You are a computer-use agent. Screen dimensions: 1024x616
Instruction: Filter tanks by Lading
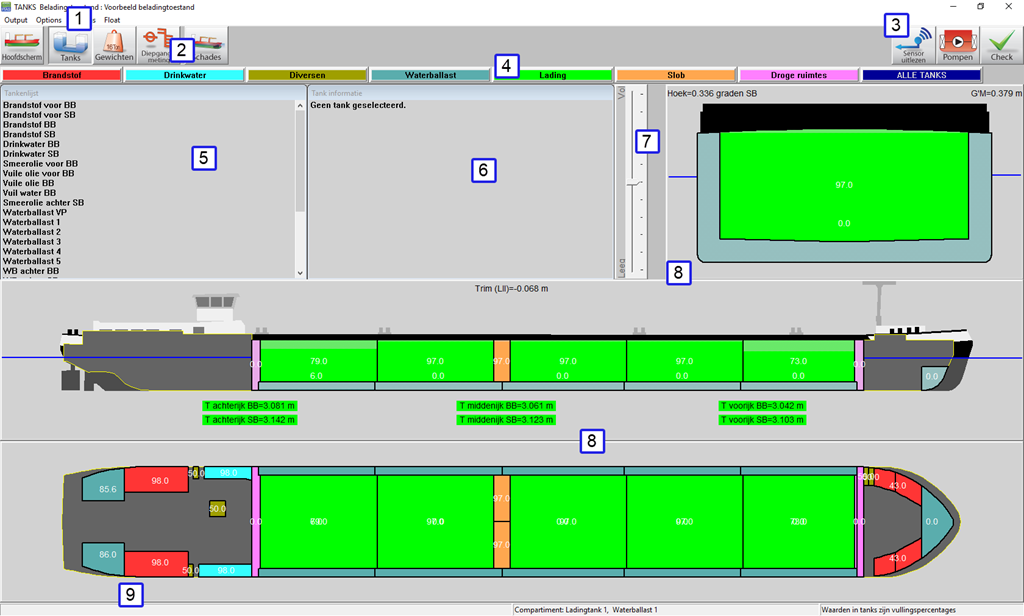552,75
